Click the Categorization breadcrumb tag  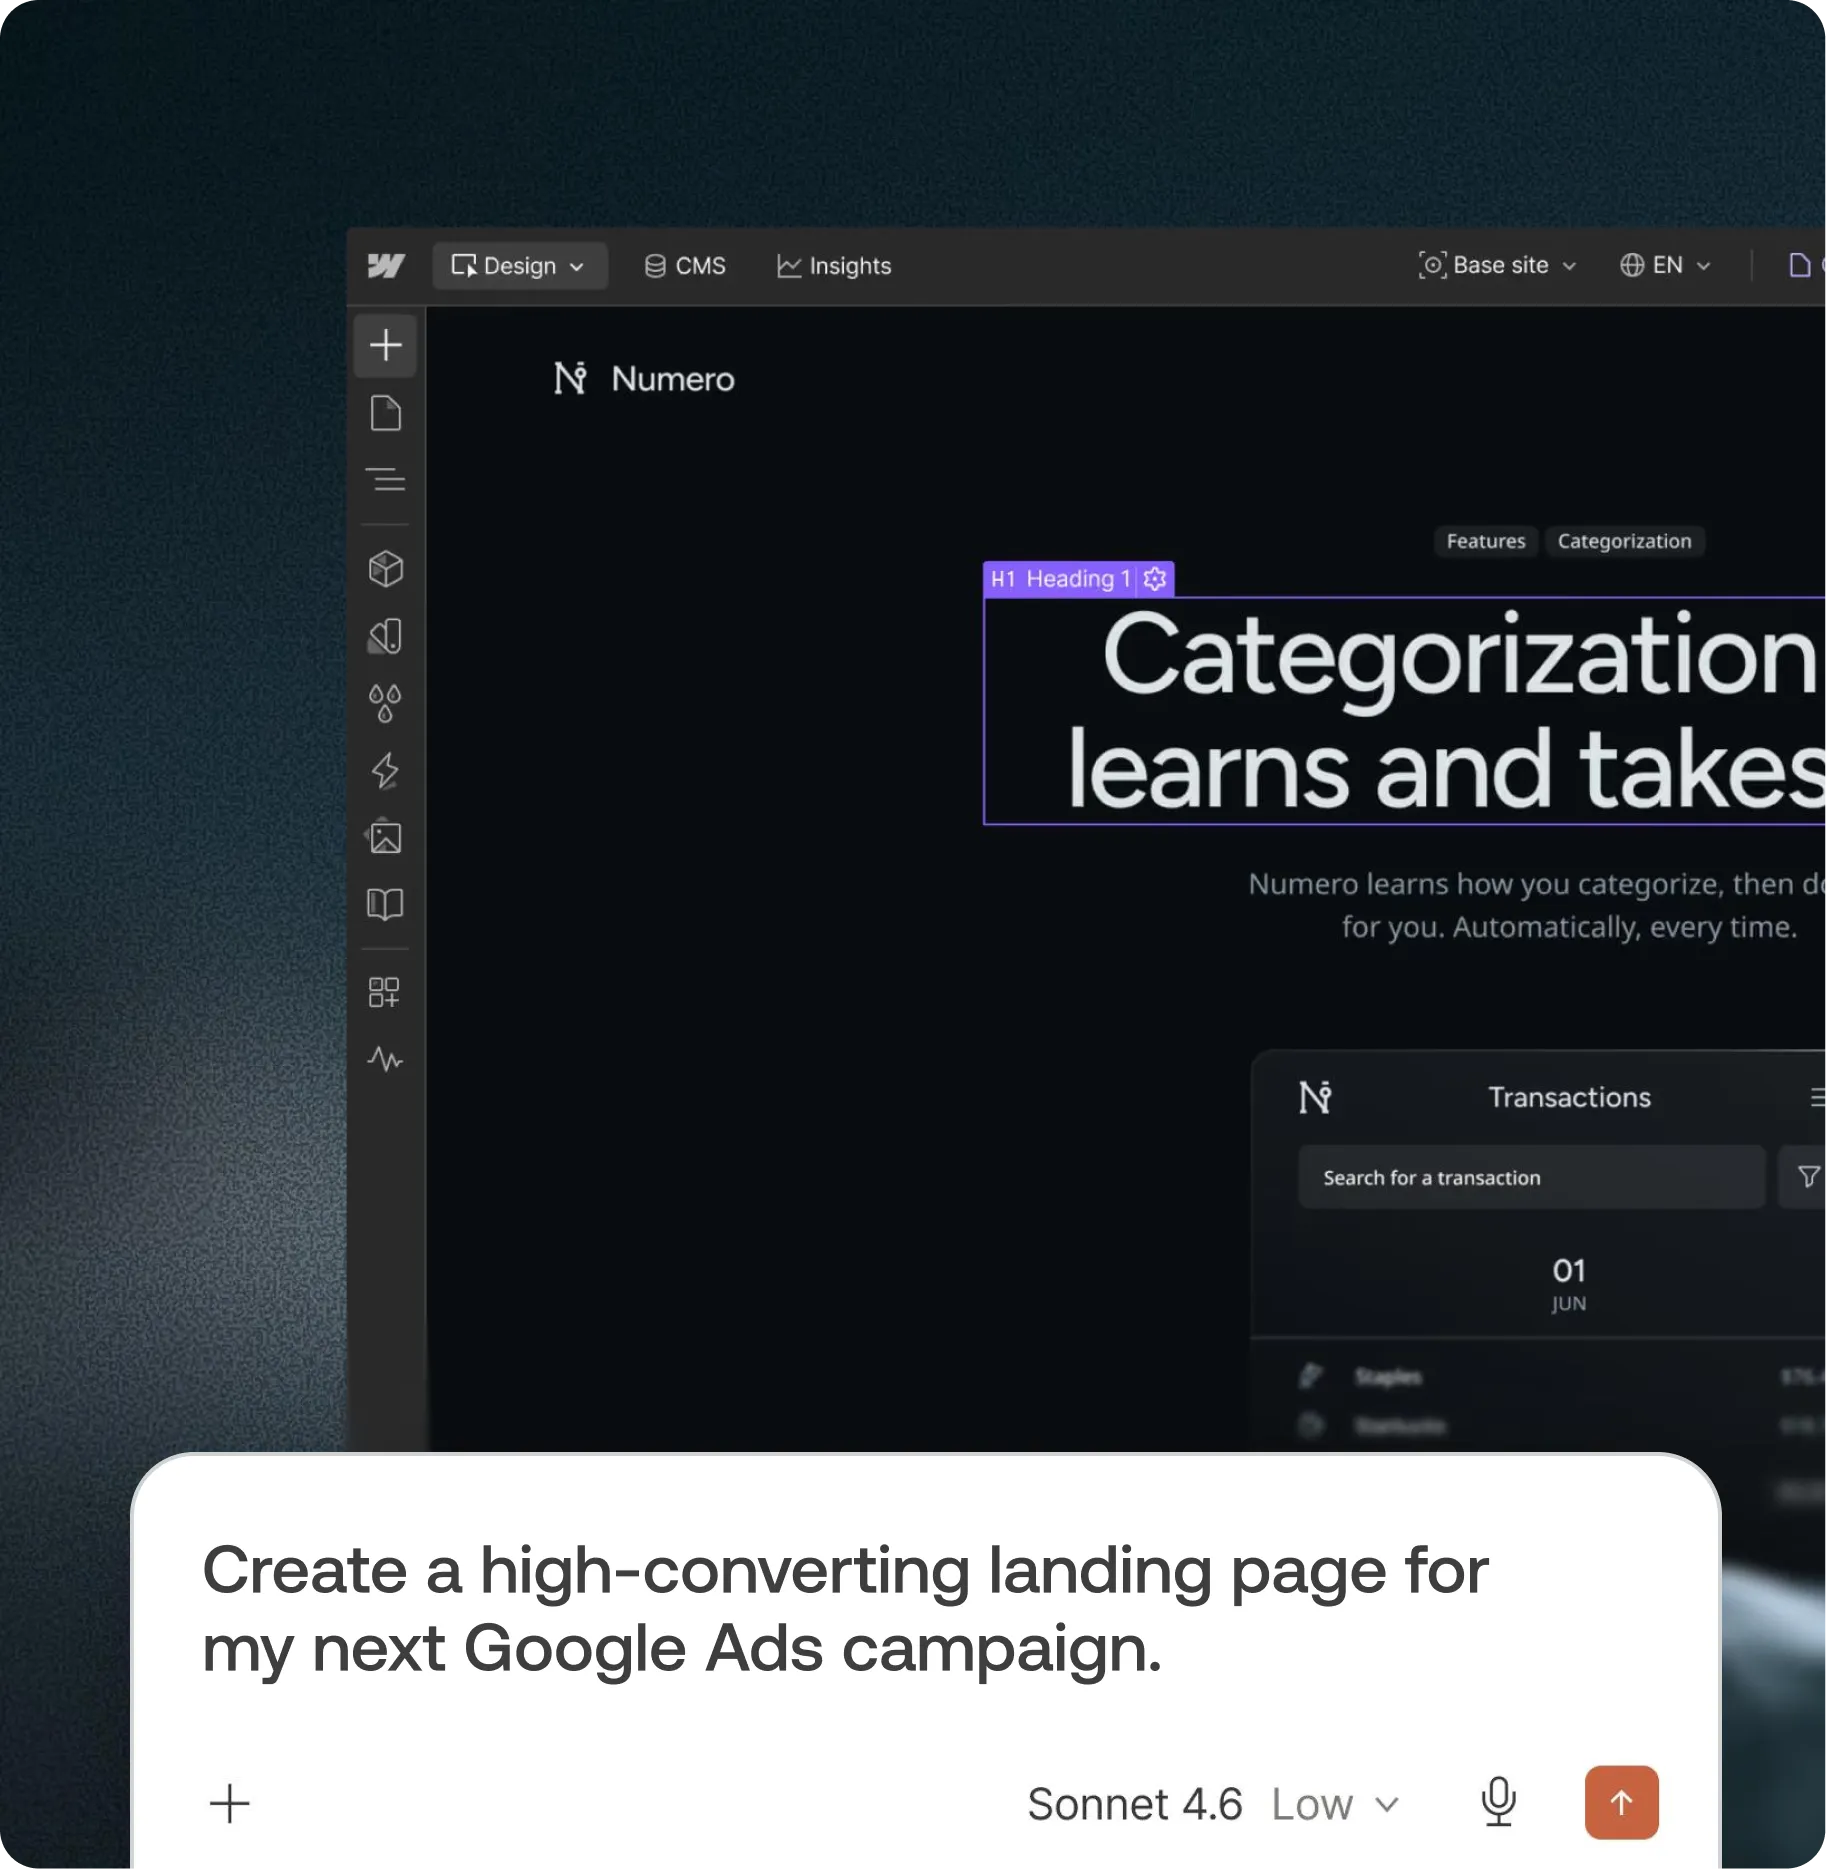1624,541
